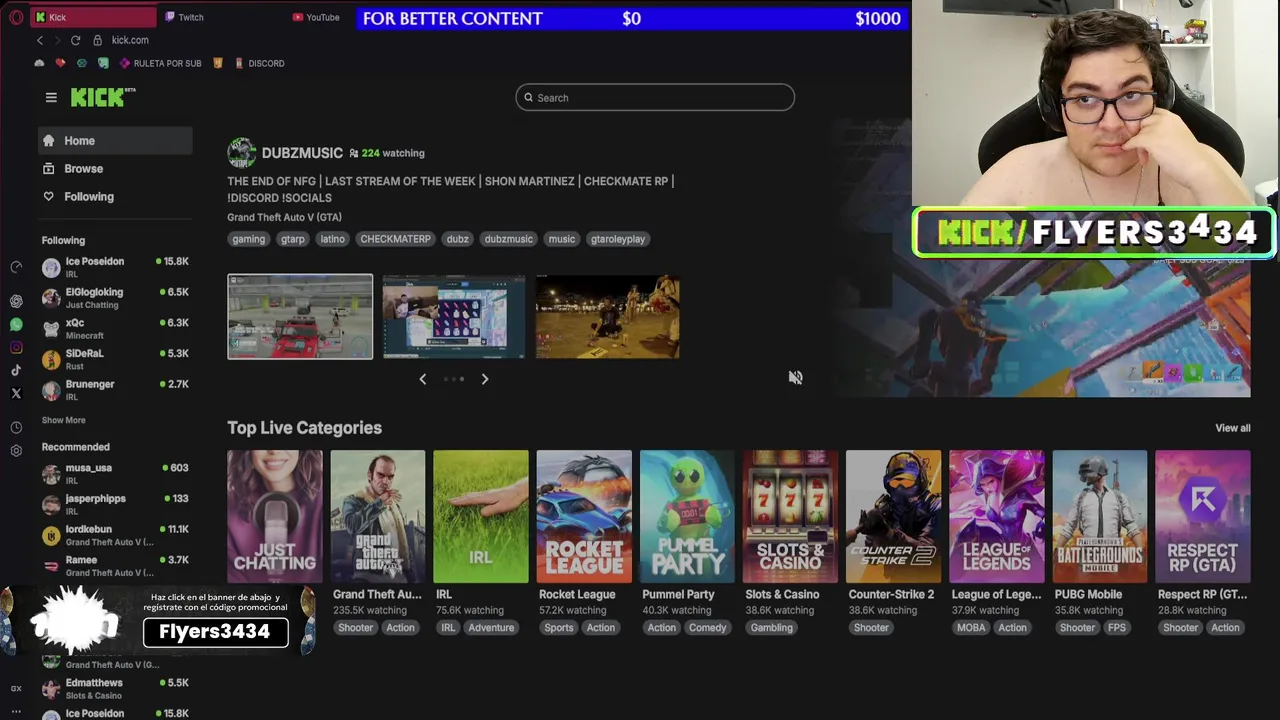Click MOBA tag under League of Legends
Screen dimensions: 1280x720
point(971,628)
